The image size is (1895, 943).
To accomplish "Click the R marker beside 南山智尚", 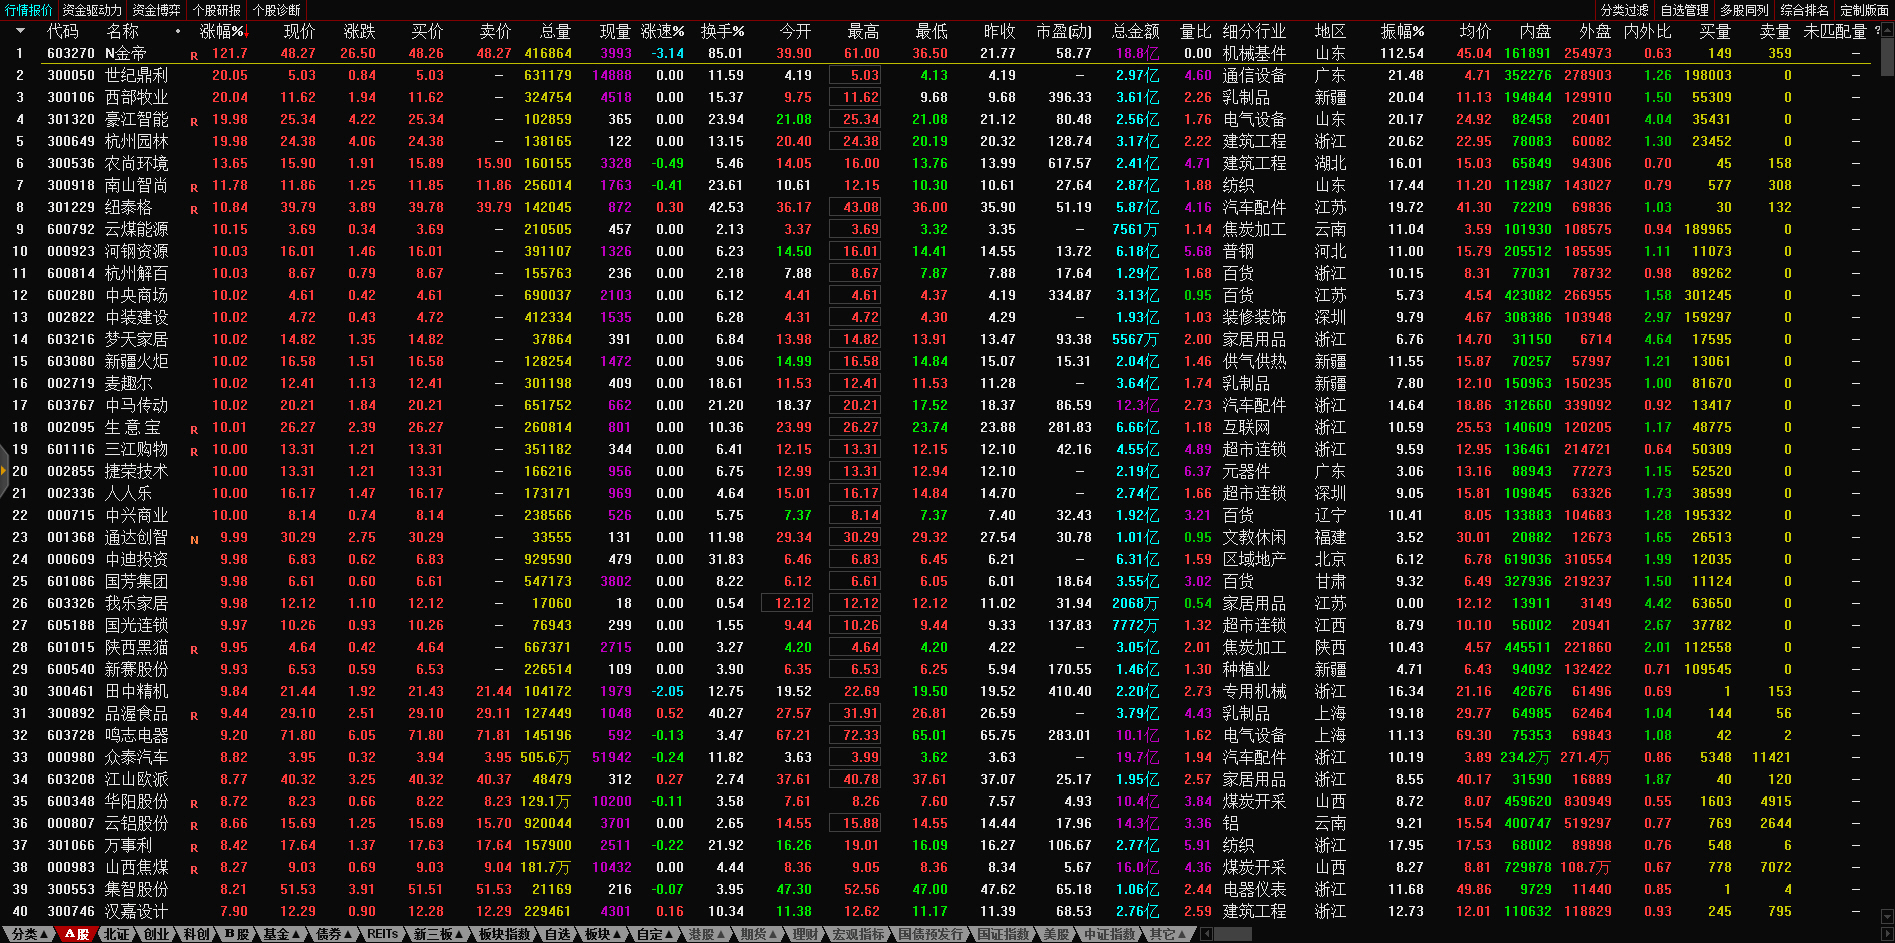I will pyautogui.click(x=194, y=187).
